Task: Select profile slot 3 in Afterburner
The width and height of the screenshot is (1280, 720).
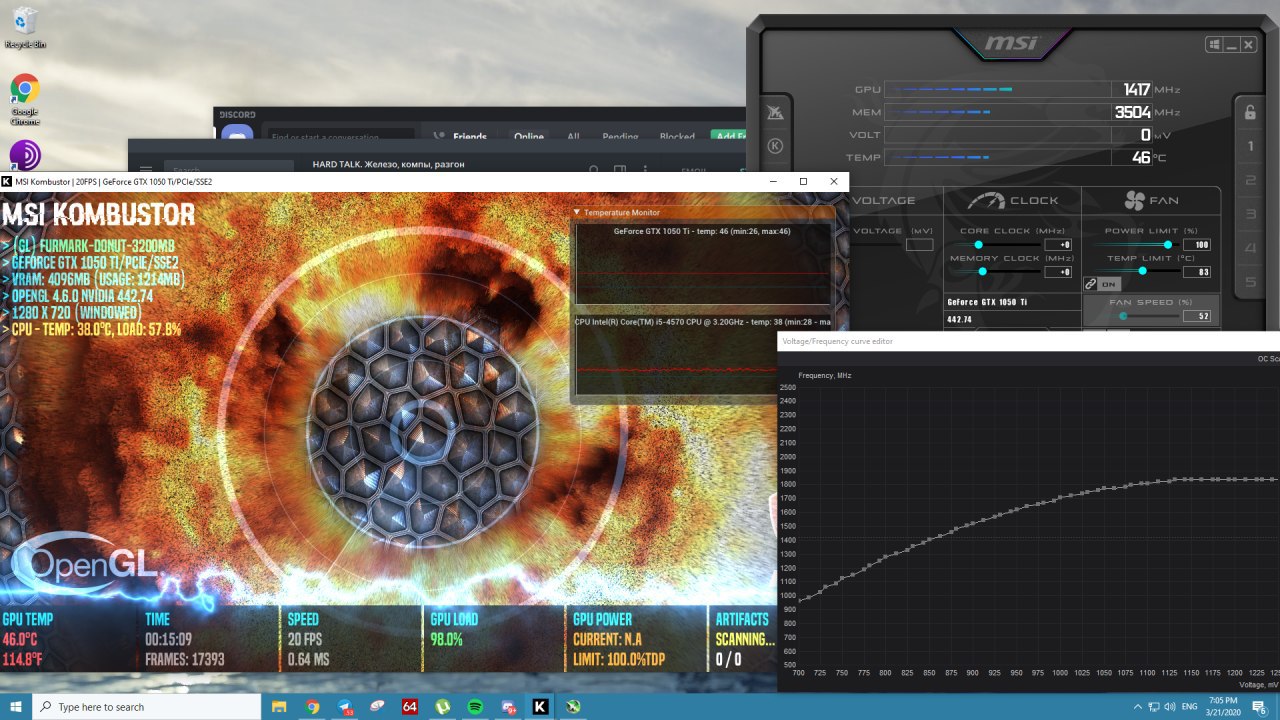Action: pyautogui.click(x=1249, y=214)
